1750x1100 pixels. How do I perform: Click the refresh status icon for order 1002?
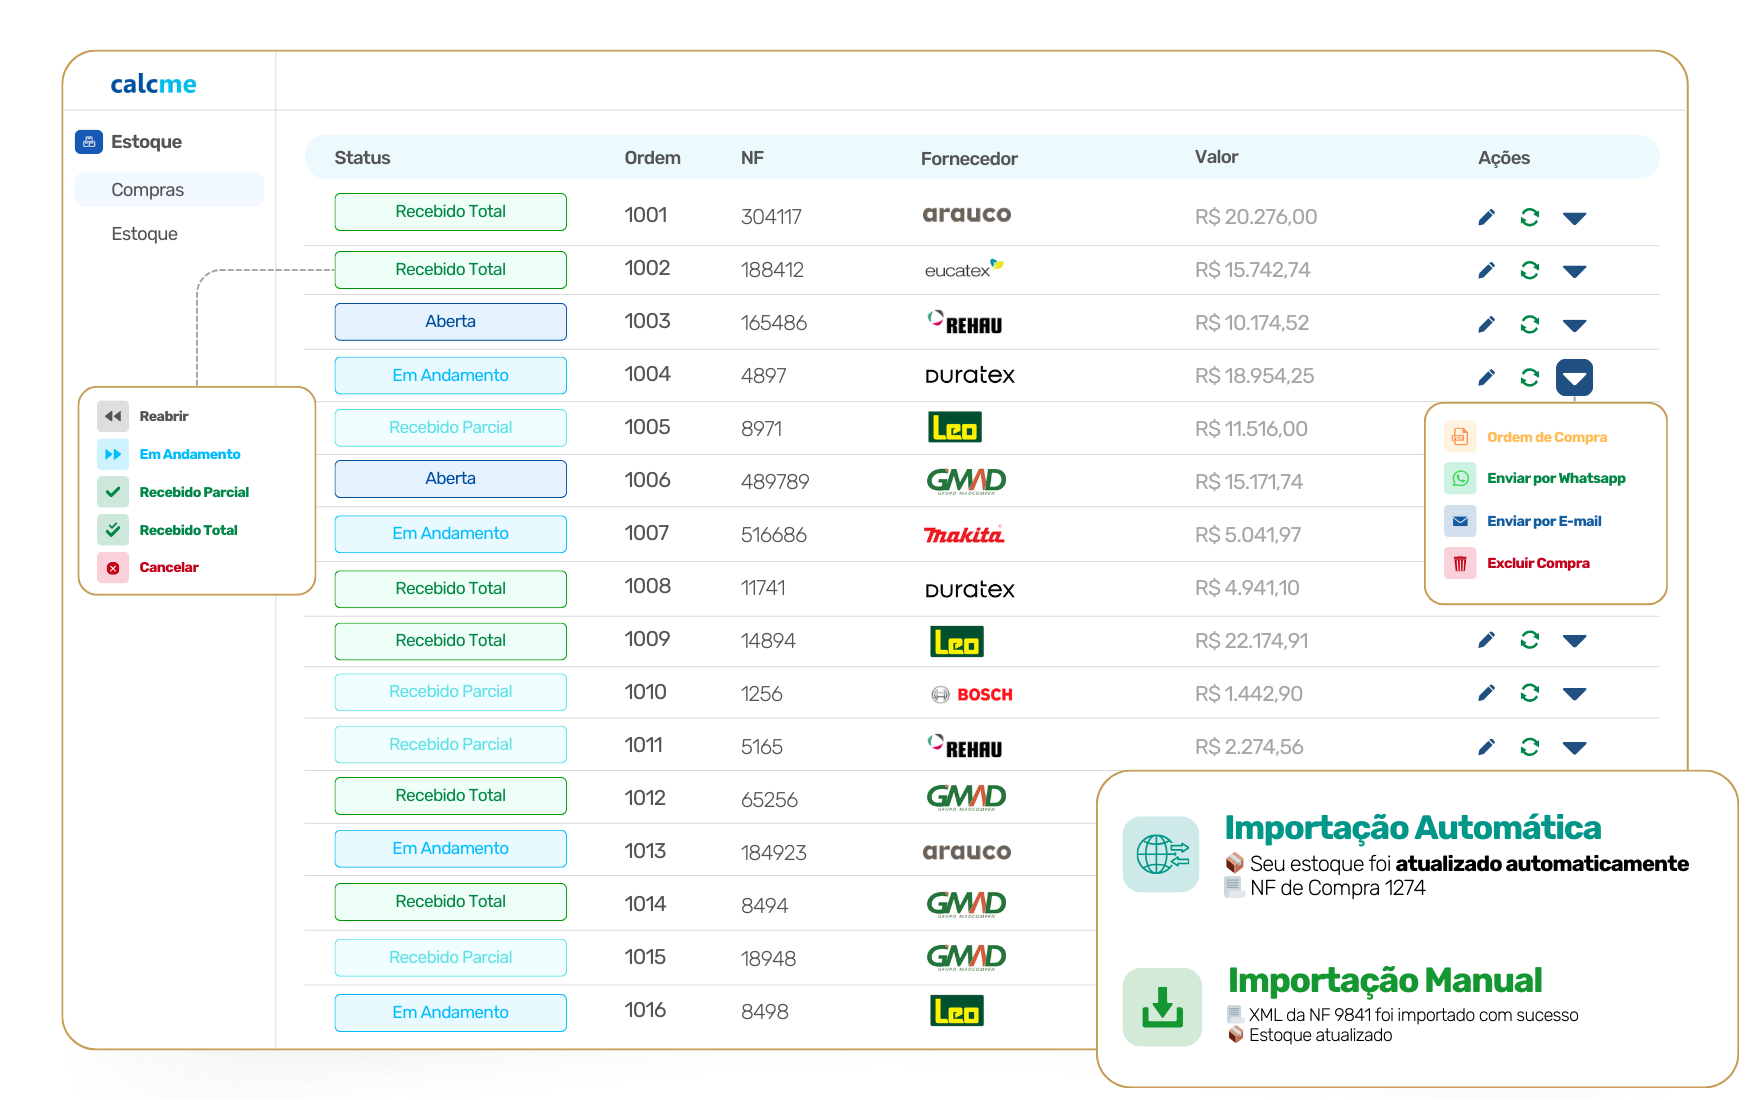1529,270
